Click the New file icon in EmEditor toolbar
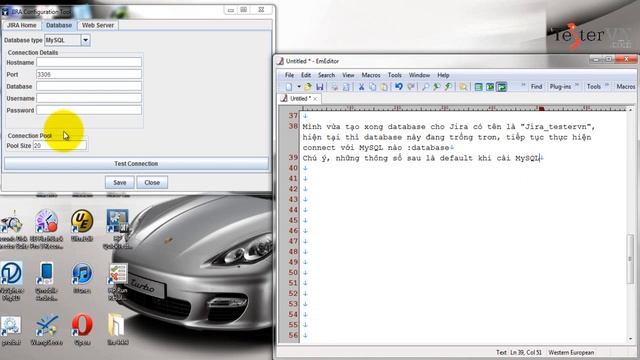Image resolution: width=640 pixels, height=360 pixels. 289,87
